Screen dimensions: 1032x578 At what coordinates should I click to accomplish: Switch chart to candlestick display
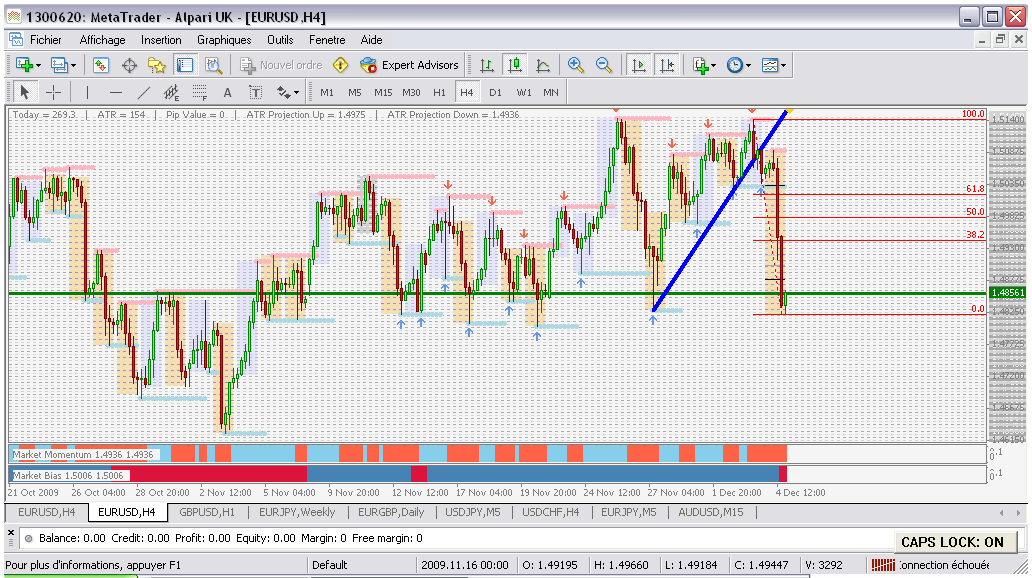[x=515, y=65]
